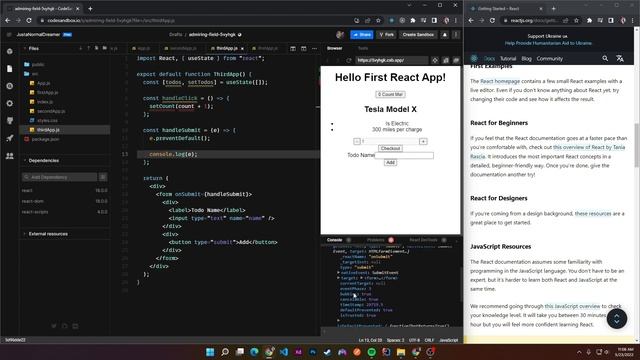The width and height of the screenshot is (640, 360).
Task: Click the Fork button
Action: 386,35
